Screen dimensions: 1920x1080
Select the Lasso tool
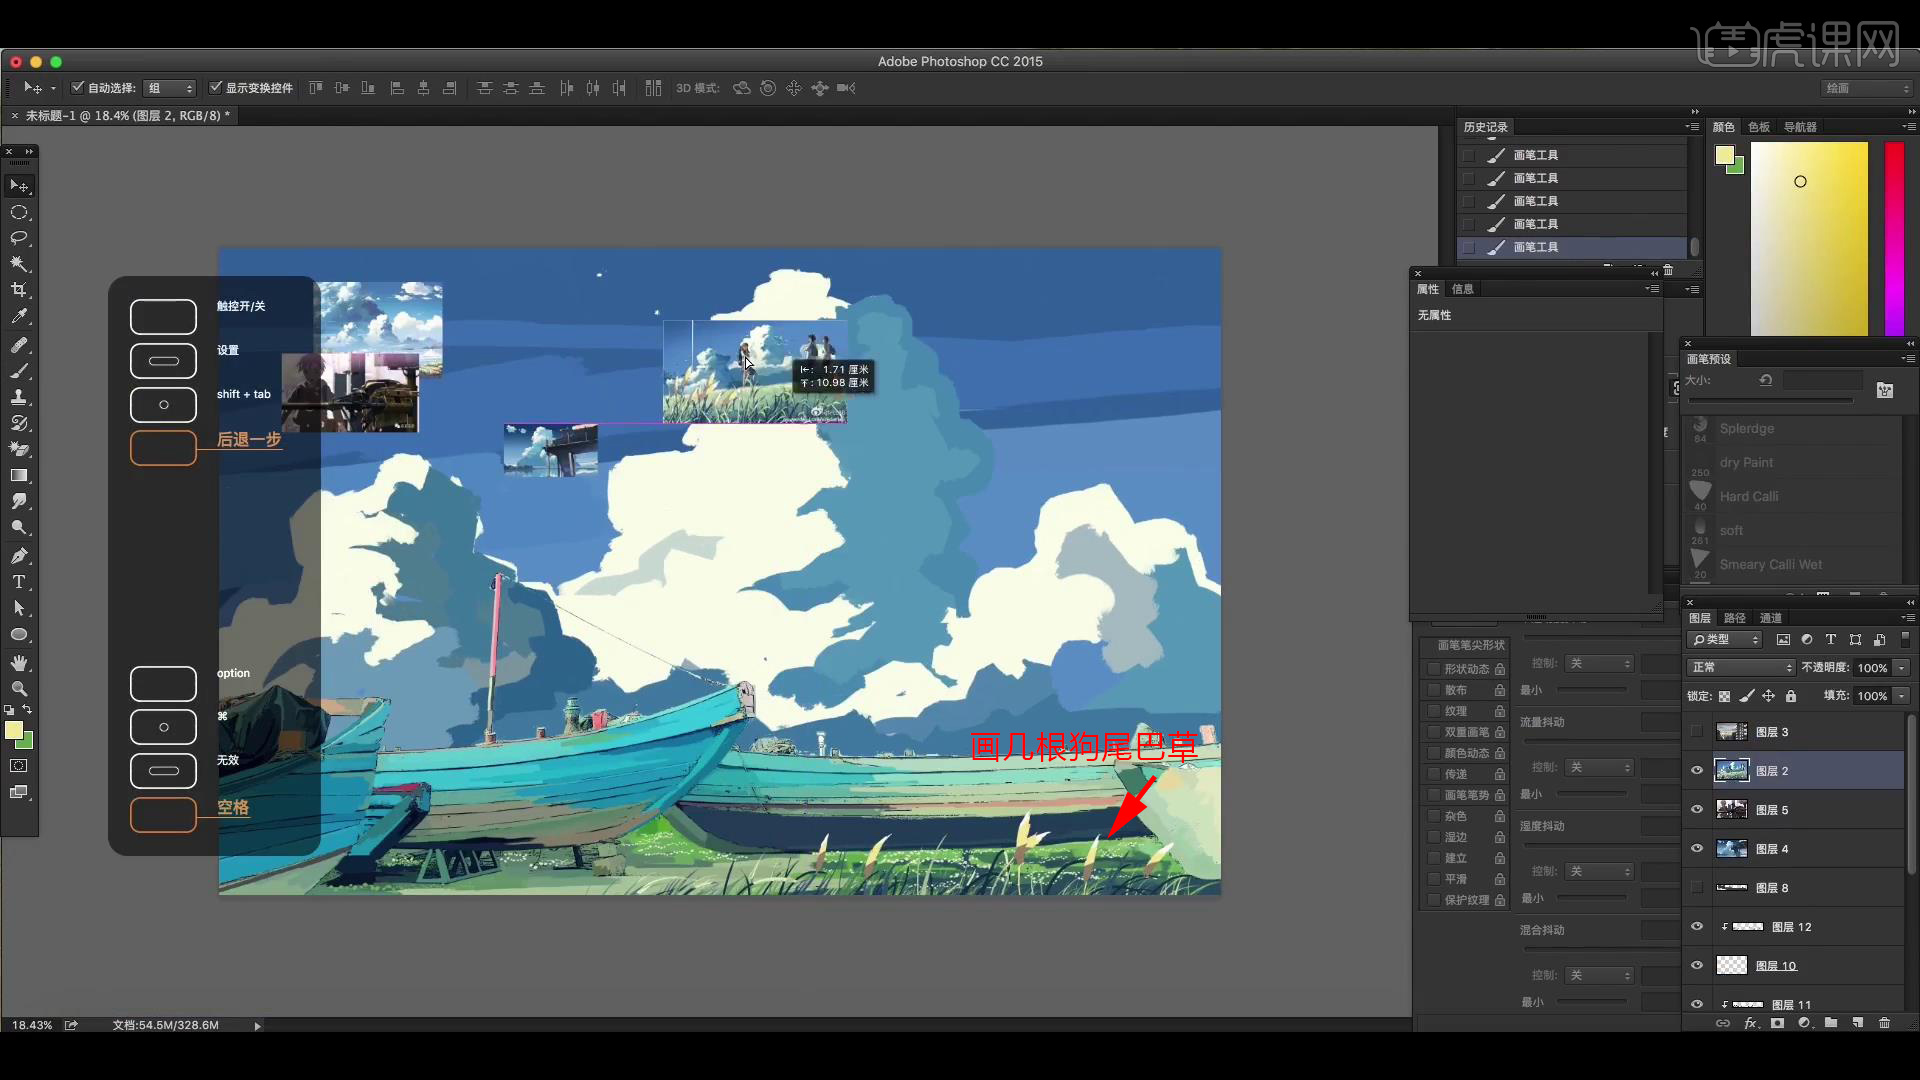click(19, 238)
